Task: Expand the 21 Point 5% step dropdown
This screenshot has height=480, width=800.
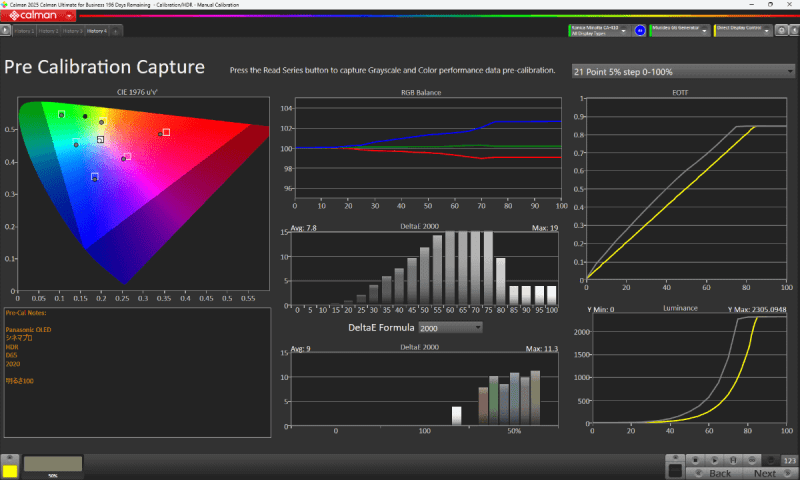Action: [x=679, y=72]
